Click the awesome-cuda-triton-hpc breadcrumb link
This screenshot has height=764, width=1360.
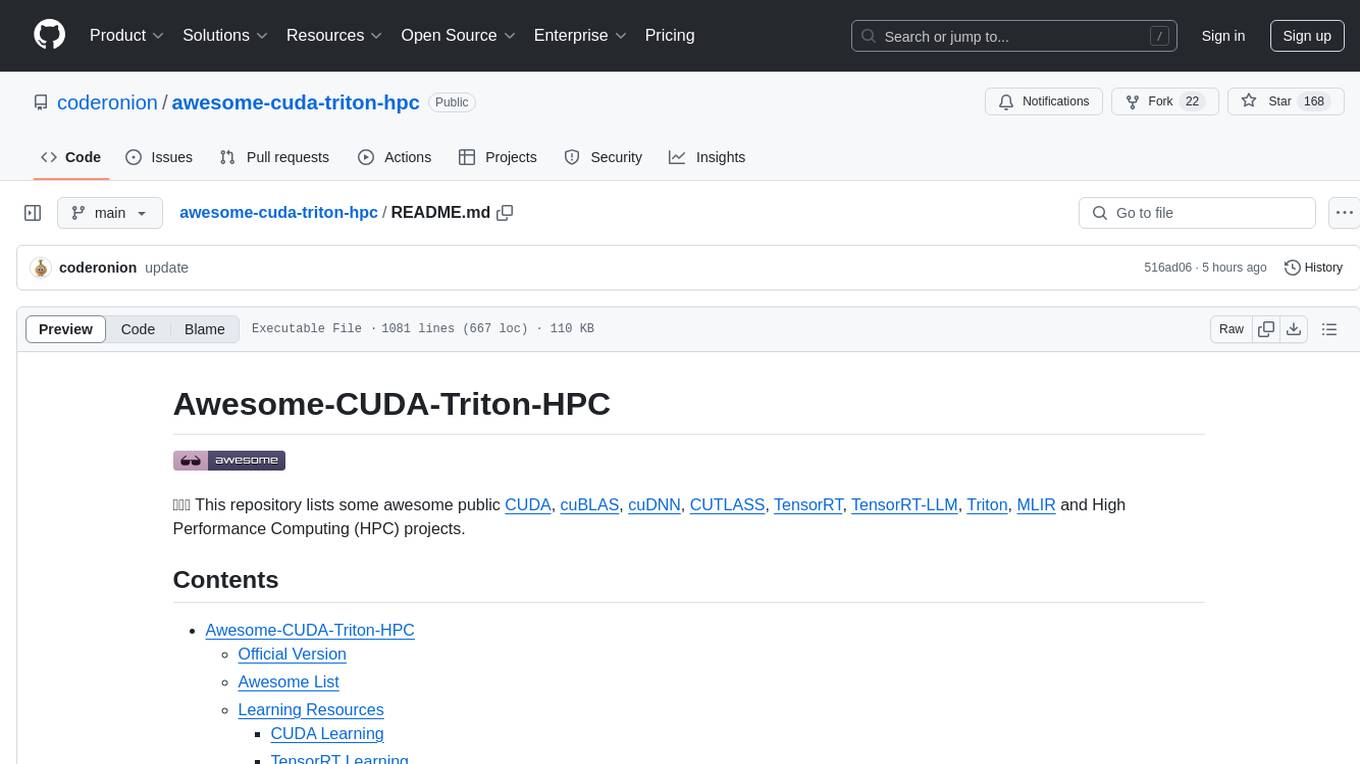coord(278,212)
